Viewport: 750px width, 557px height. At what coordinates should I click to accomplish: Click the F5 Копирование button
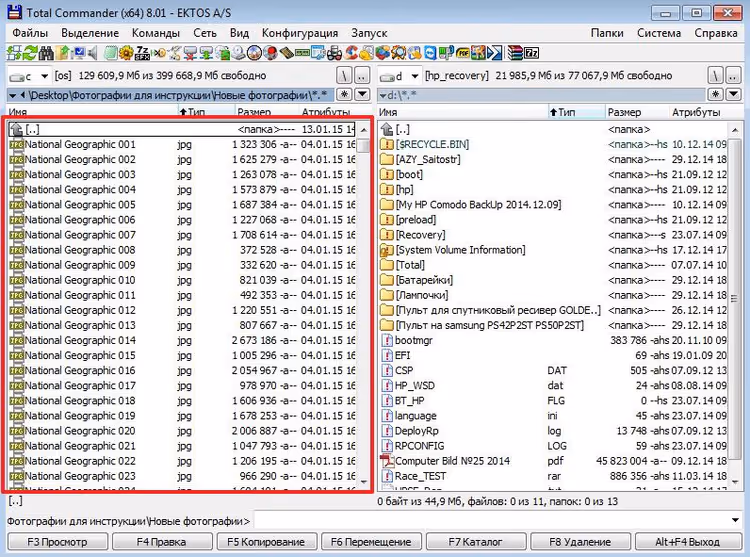click(266, 542)
